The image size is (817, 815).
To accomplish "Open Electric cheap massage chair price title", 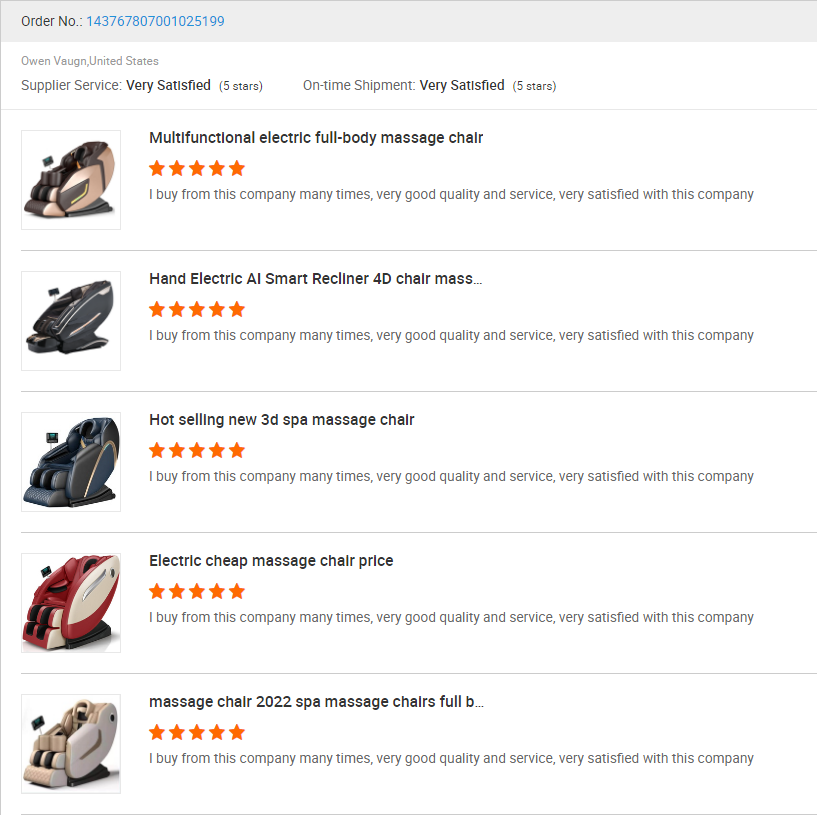I will point(271,561).
